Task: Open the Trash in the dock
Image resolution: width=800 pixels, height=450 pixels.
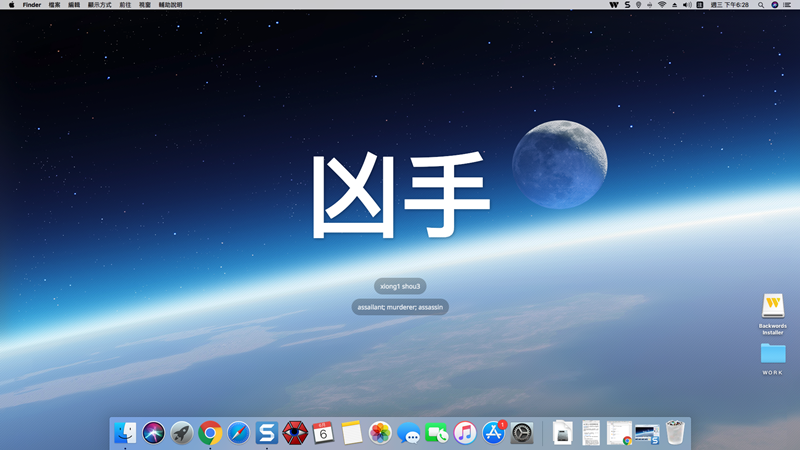Action: pyautogui.click(x=676, y=432)
